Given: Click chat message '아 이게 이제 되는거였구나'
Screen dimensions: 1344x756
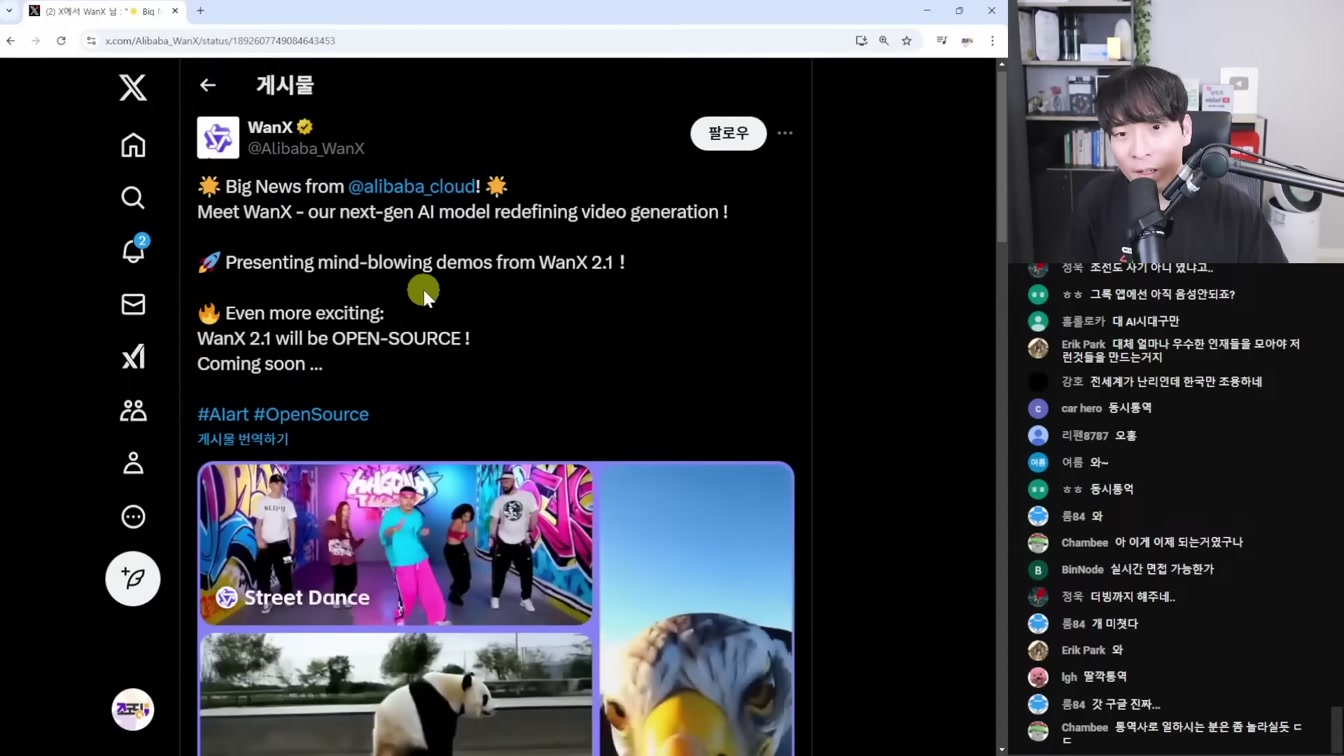Looking at the screenshot, I should point(1179,542).
